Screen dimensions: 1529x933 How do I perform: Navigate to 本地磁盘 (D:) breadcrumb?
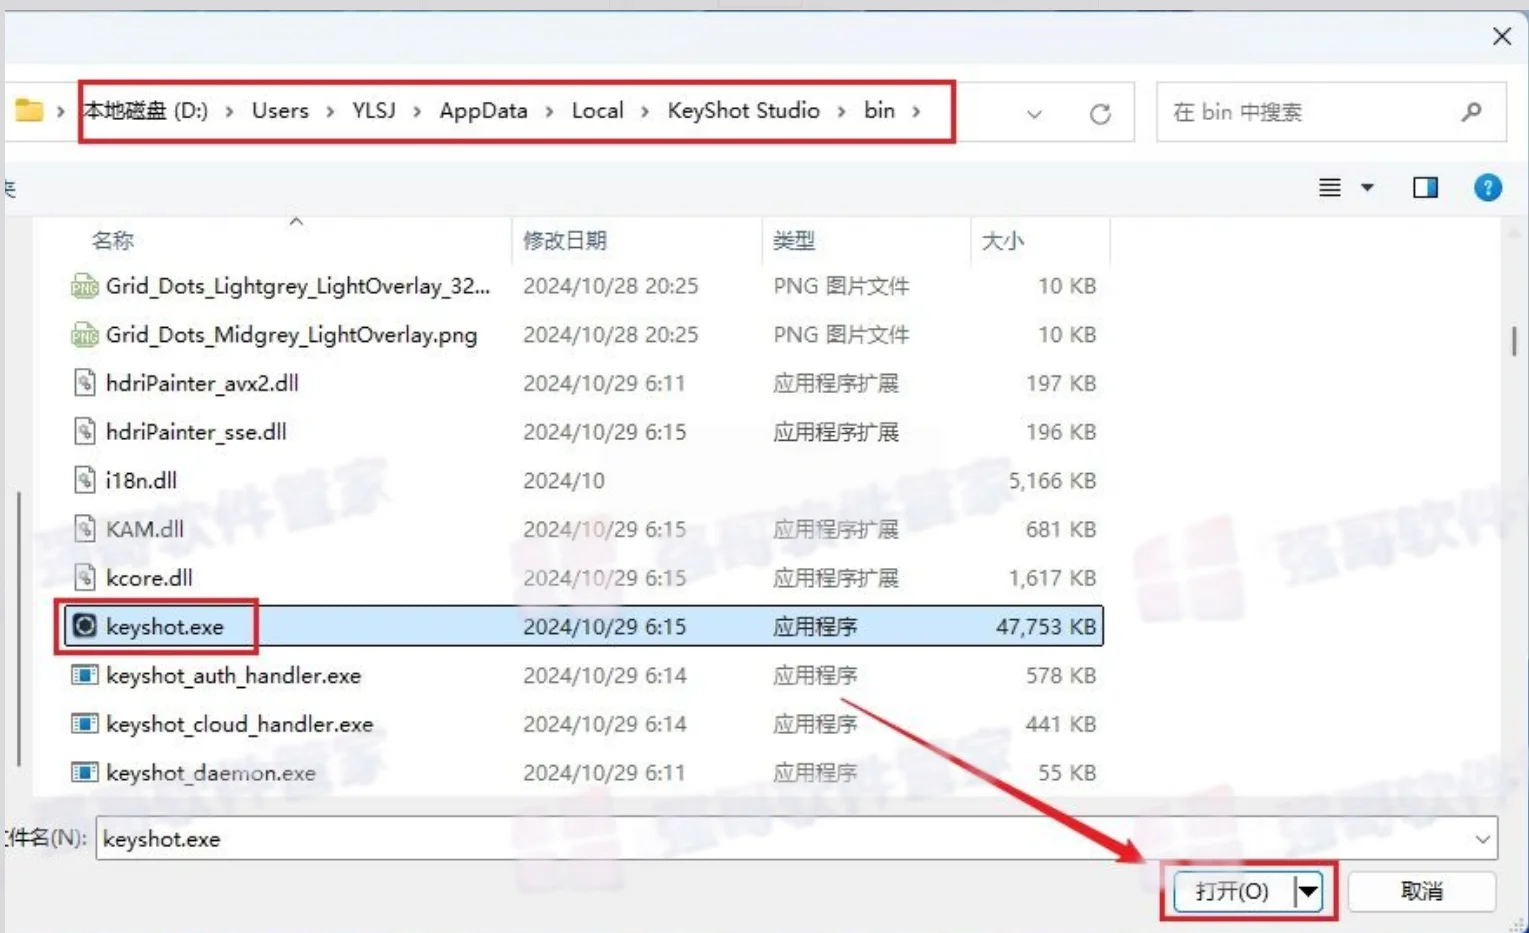pos(146,110)
